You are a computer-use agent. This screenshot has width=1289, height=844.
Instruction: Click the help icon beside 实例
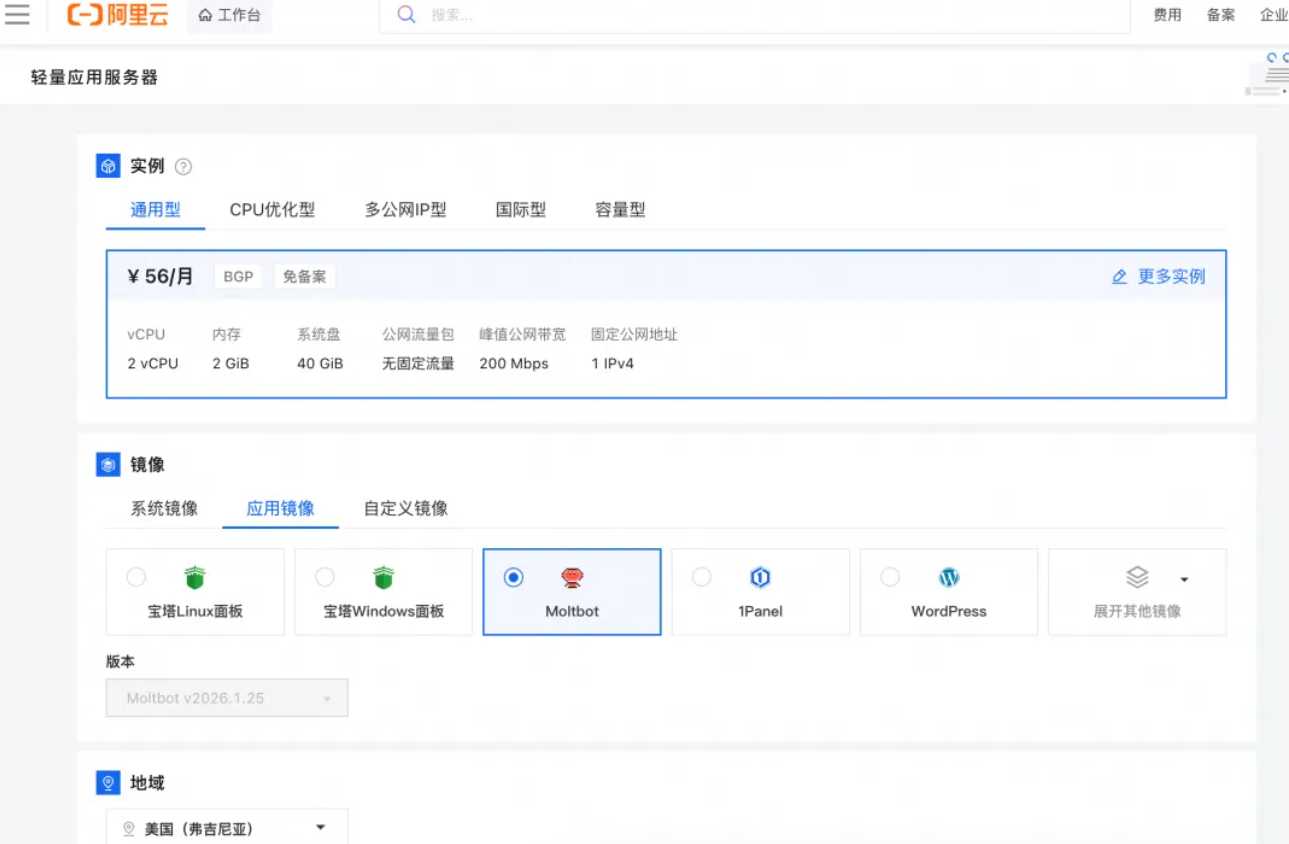click(x=183, y=167)
